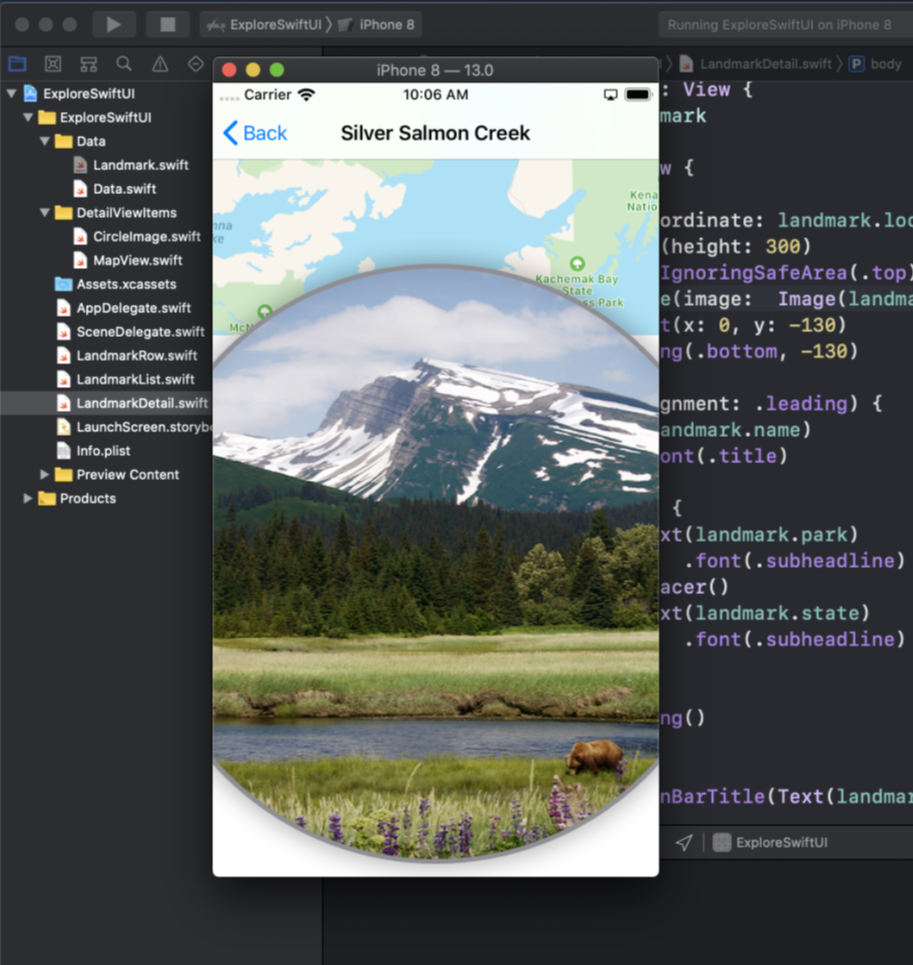The width and height of the screenshot is (913, 965).
Task: Show the Project navigator folder icon
Action: (17, 63)
